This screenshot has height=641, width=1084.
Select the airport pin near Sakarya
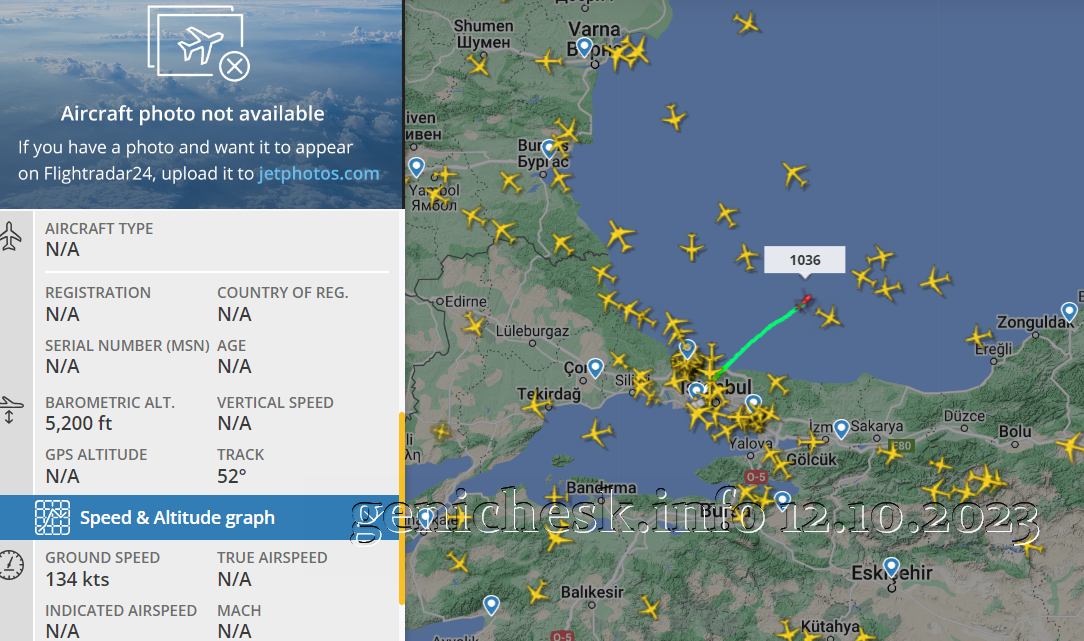click(841, 429)
